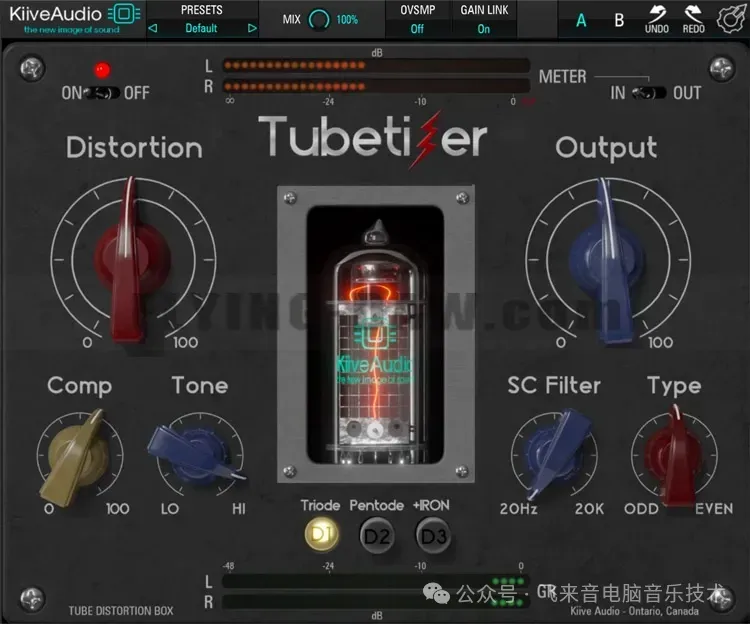Click the EVEN label under Type
The image size is (750, 624).
(x=714, y=509)
